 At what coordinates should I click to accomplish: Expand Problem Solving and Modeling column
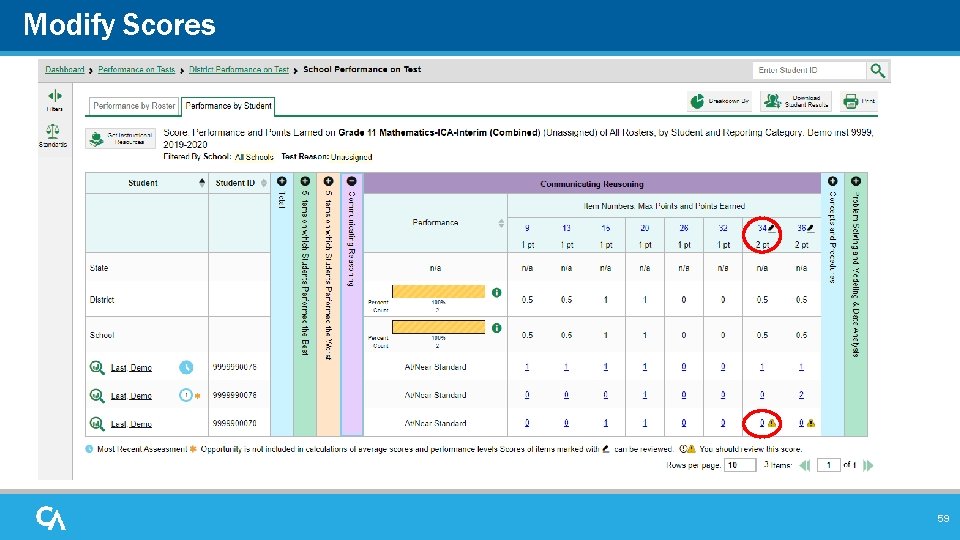pos(856,181)
